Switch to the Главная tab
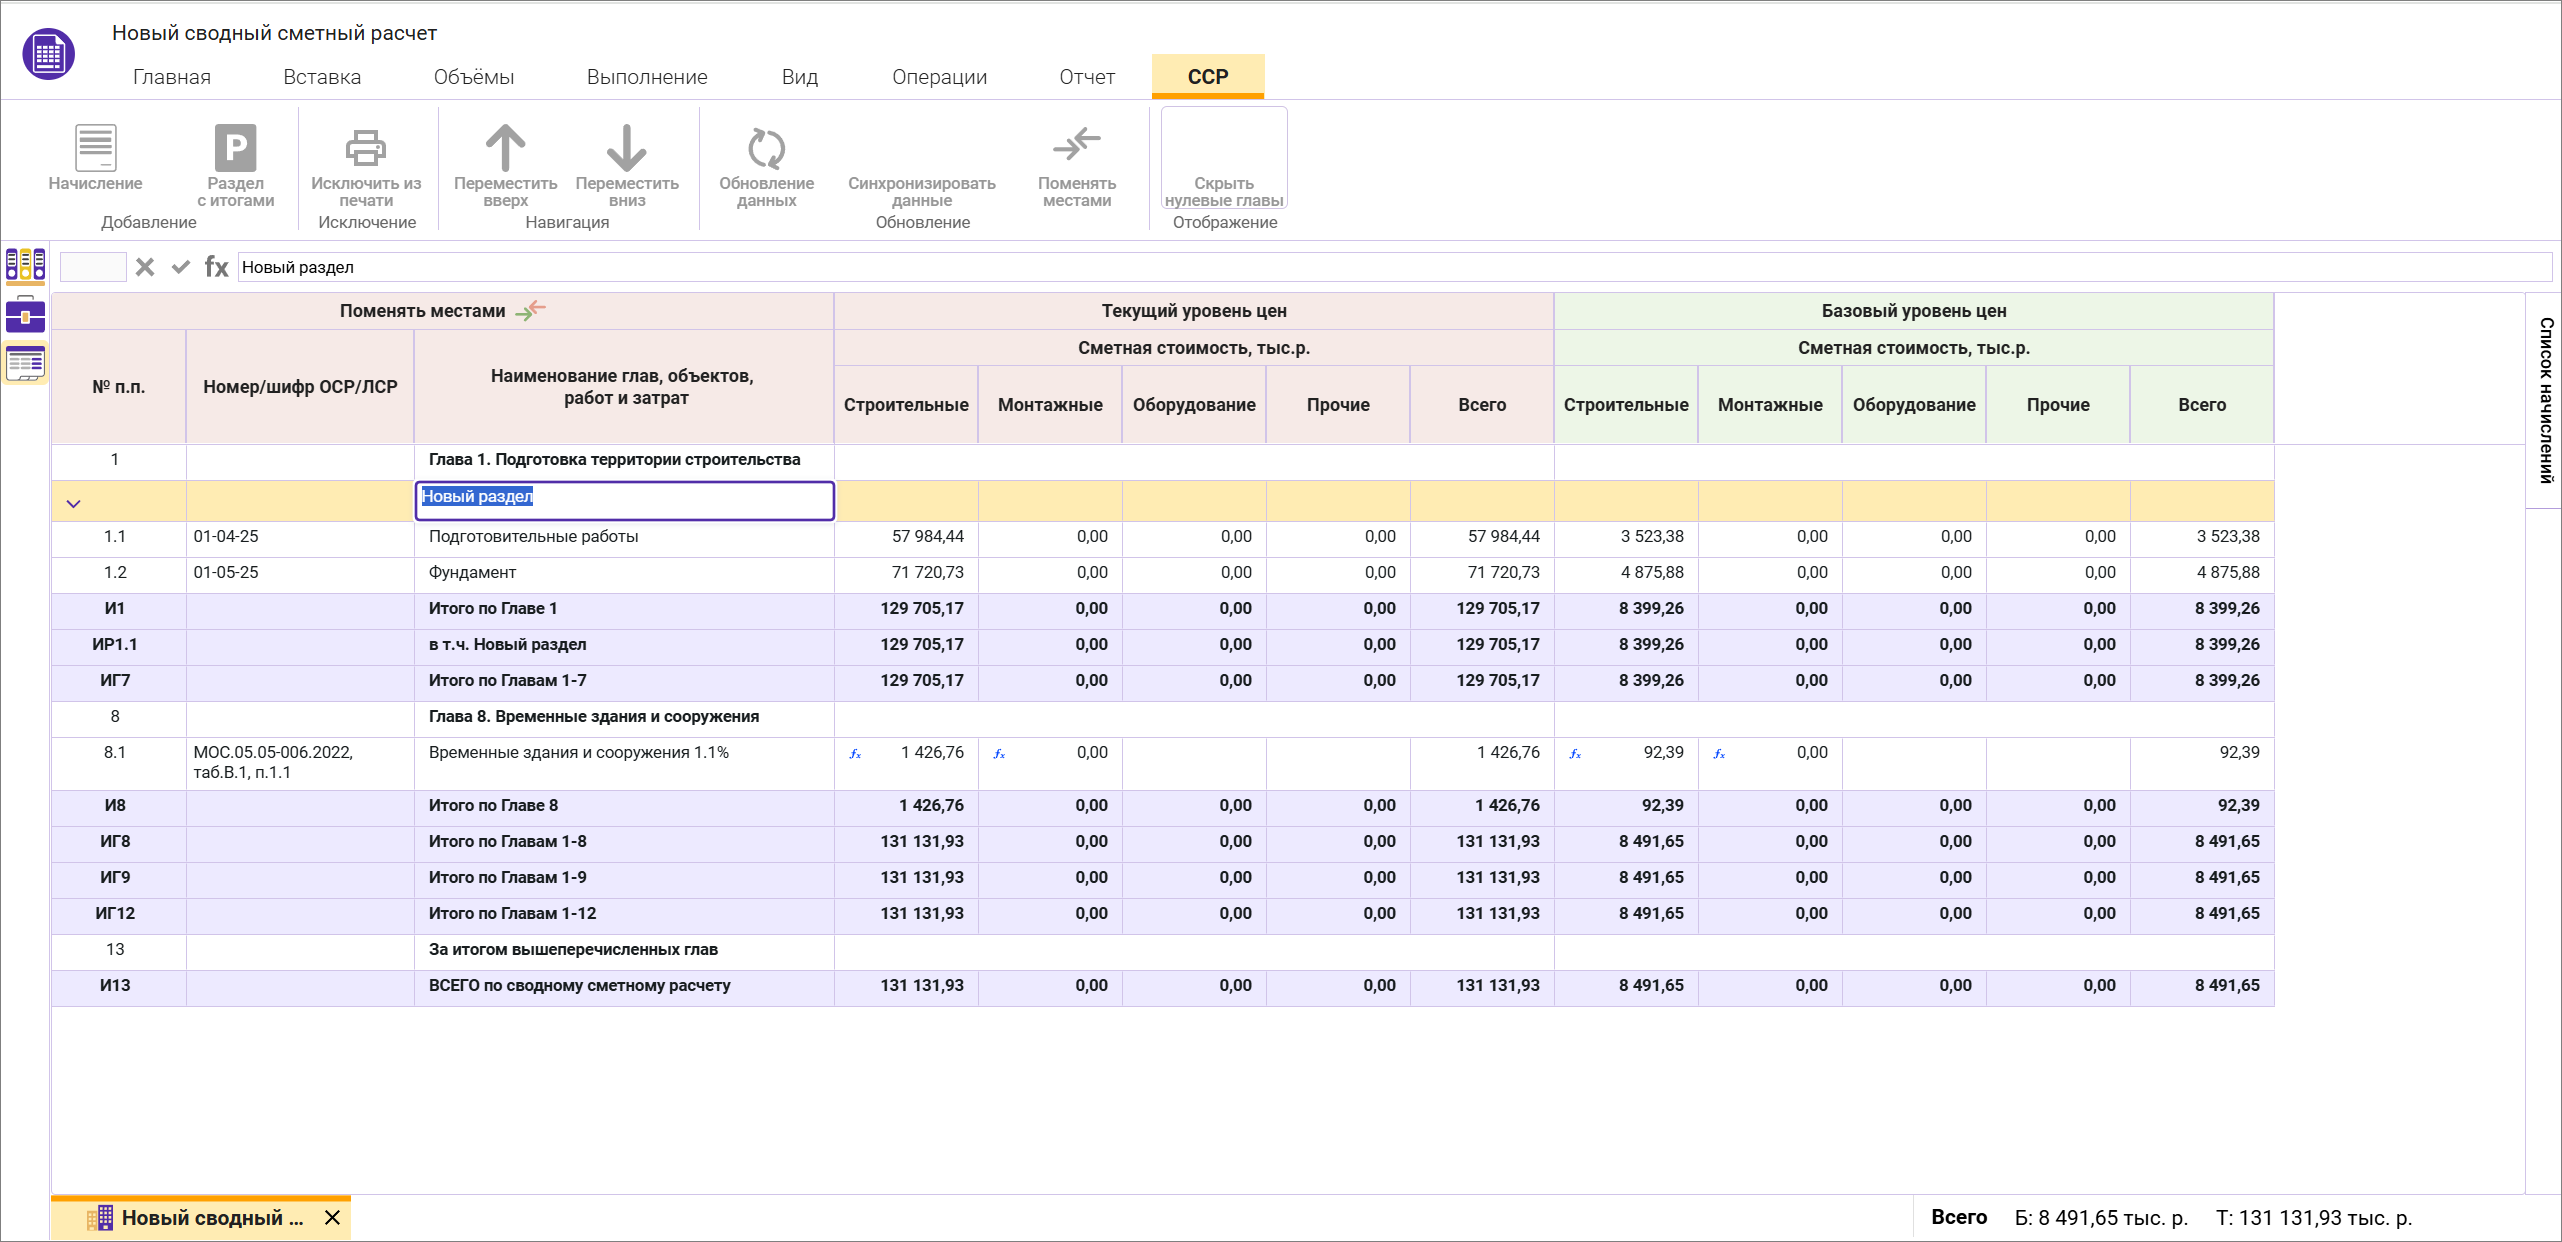 (172, 77)
